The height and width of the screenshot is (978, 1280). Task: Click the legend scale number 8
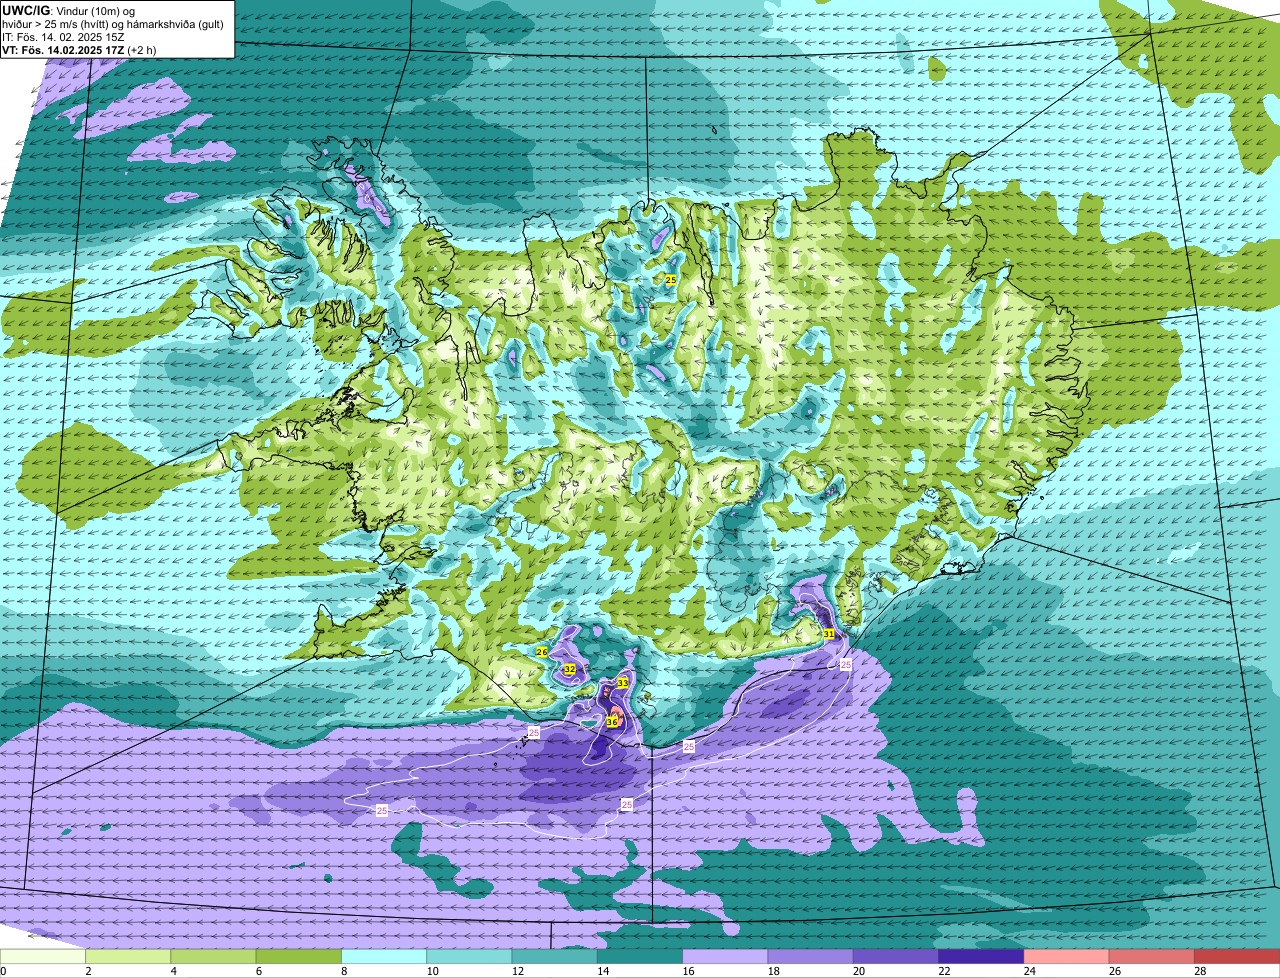click(x=345, y=971)
